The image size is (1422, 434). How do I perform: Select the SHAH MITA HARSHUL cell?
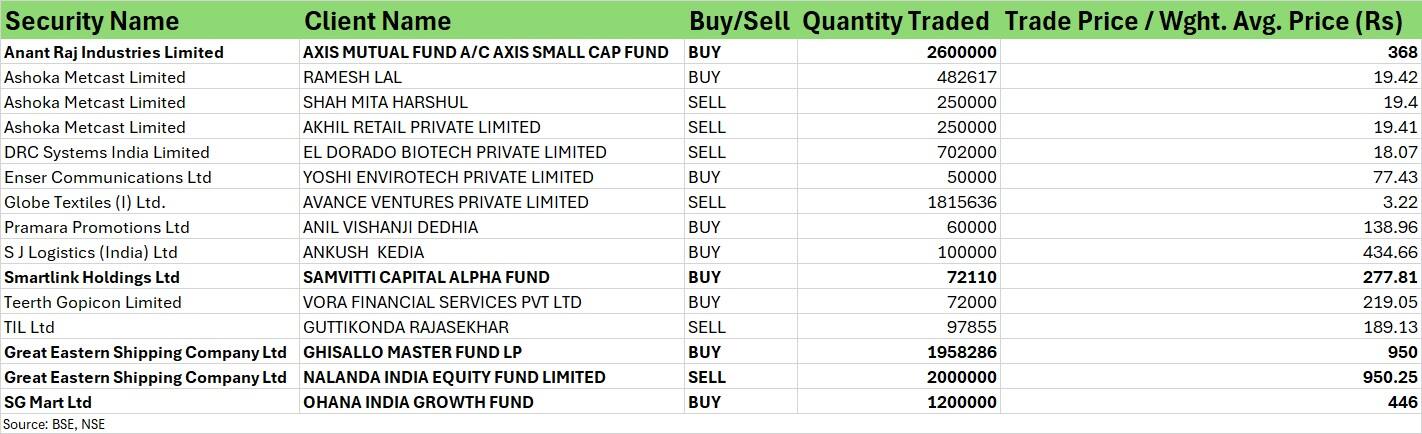point(385,102)
